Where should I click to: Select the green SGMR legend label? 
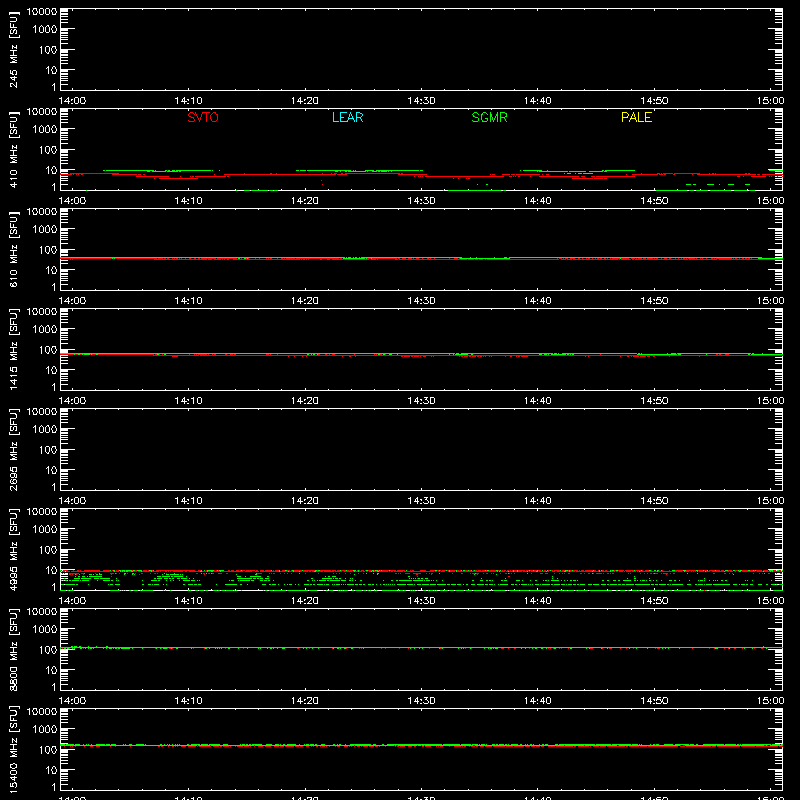(x=489, y=117)
